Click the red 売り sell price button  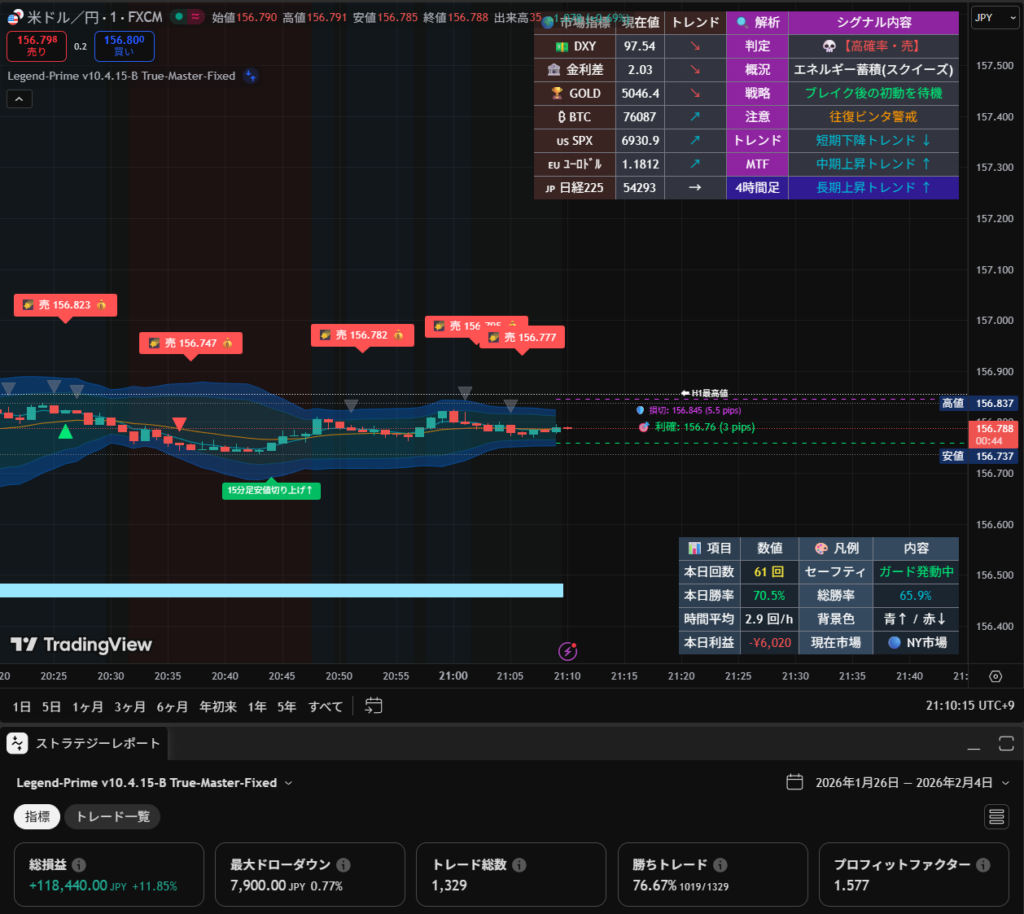35,46
